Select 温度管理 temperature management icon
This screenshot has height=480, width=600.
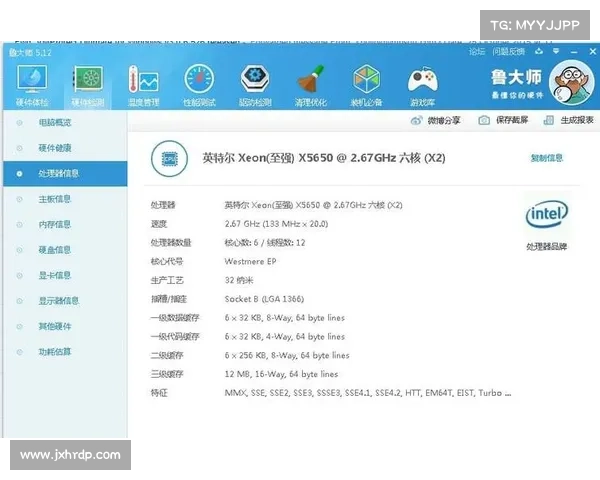(143, 80)
